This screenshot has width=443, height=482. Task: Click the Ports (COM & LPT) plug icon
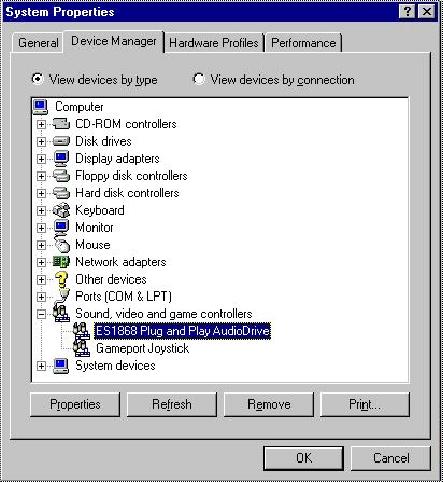point(62,296)
